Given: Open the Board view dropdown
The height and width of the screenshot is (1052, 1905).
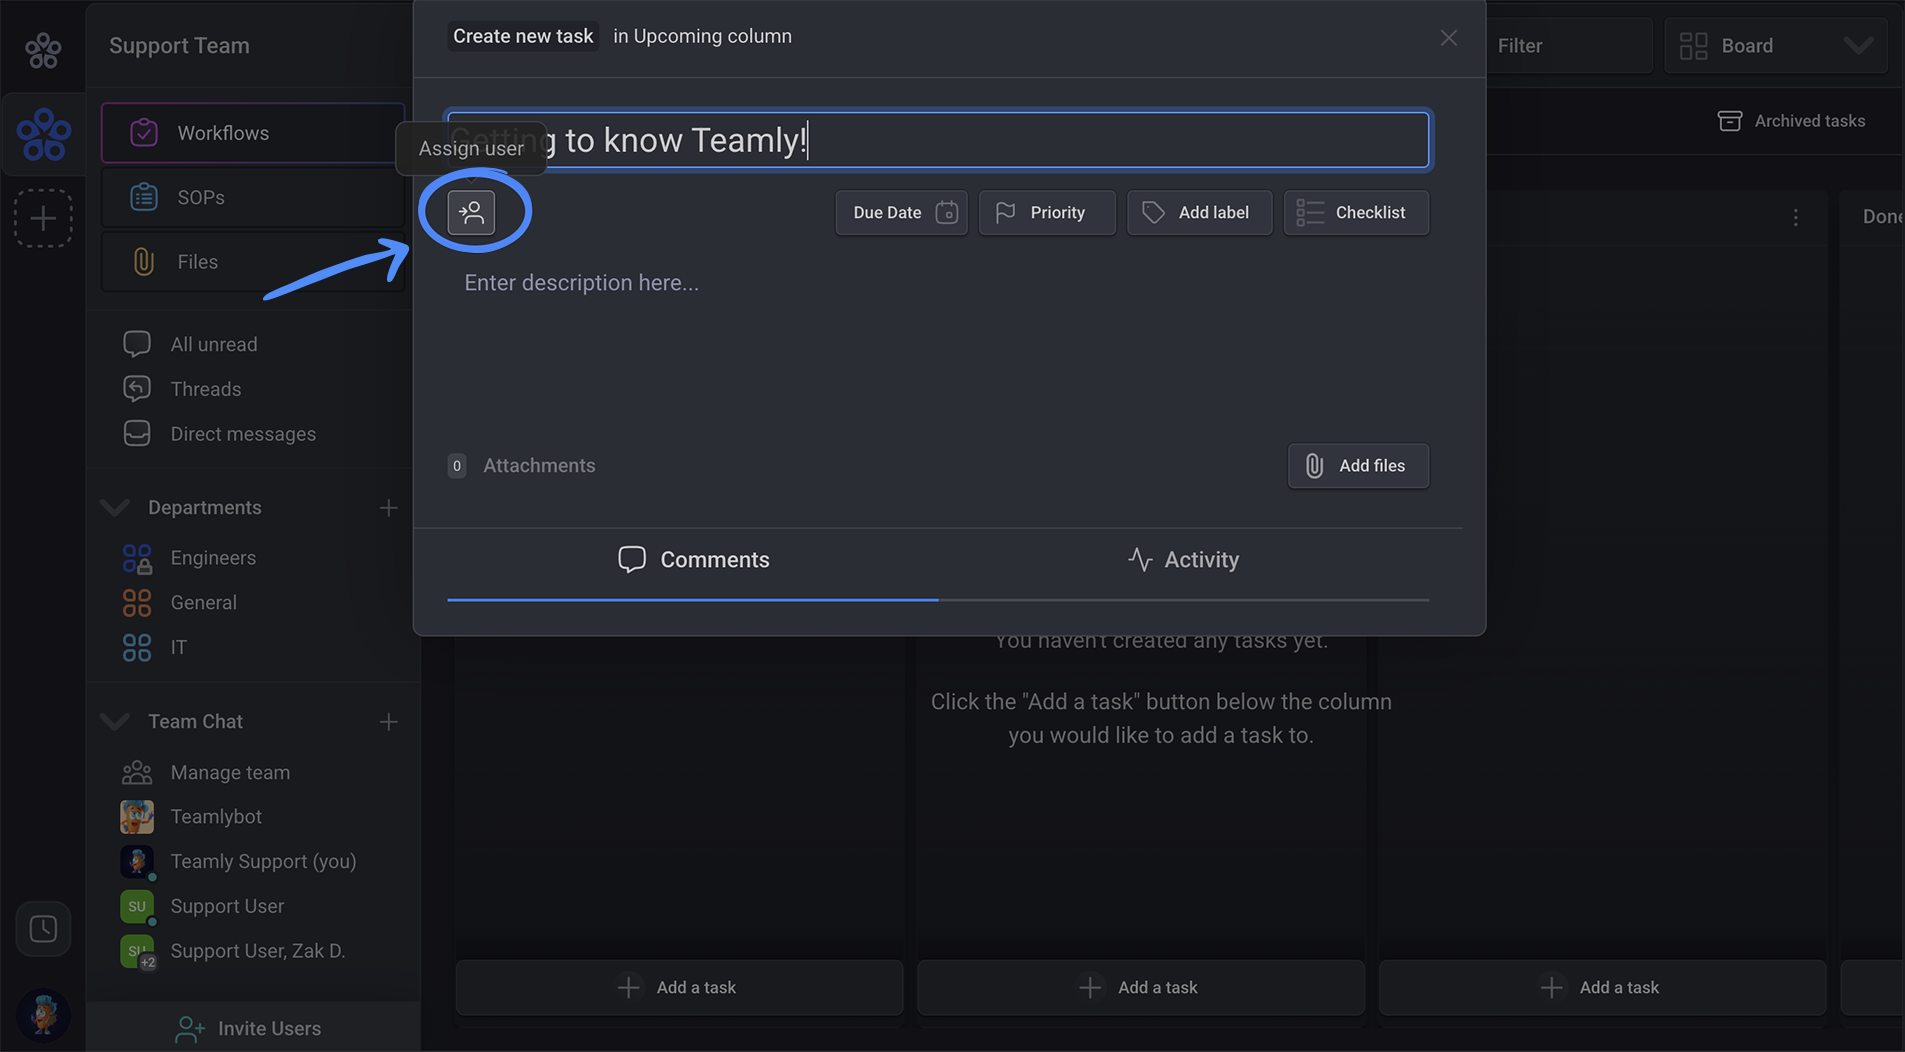Looking at the screenshot, I should tap(1776, 46).
